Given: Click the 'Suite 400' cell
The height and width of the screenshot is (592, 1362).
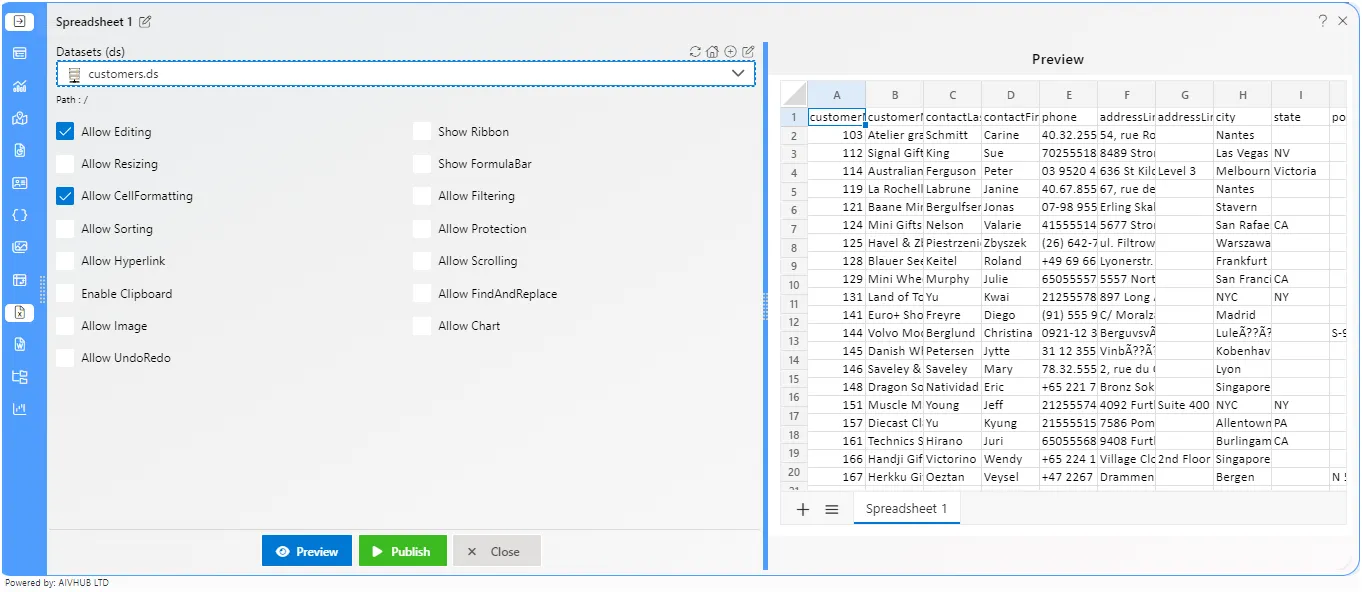Looking at the screenshot, I should 1185,405.
